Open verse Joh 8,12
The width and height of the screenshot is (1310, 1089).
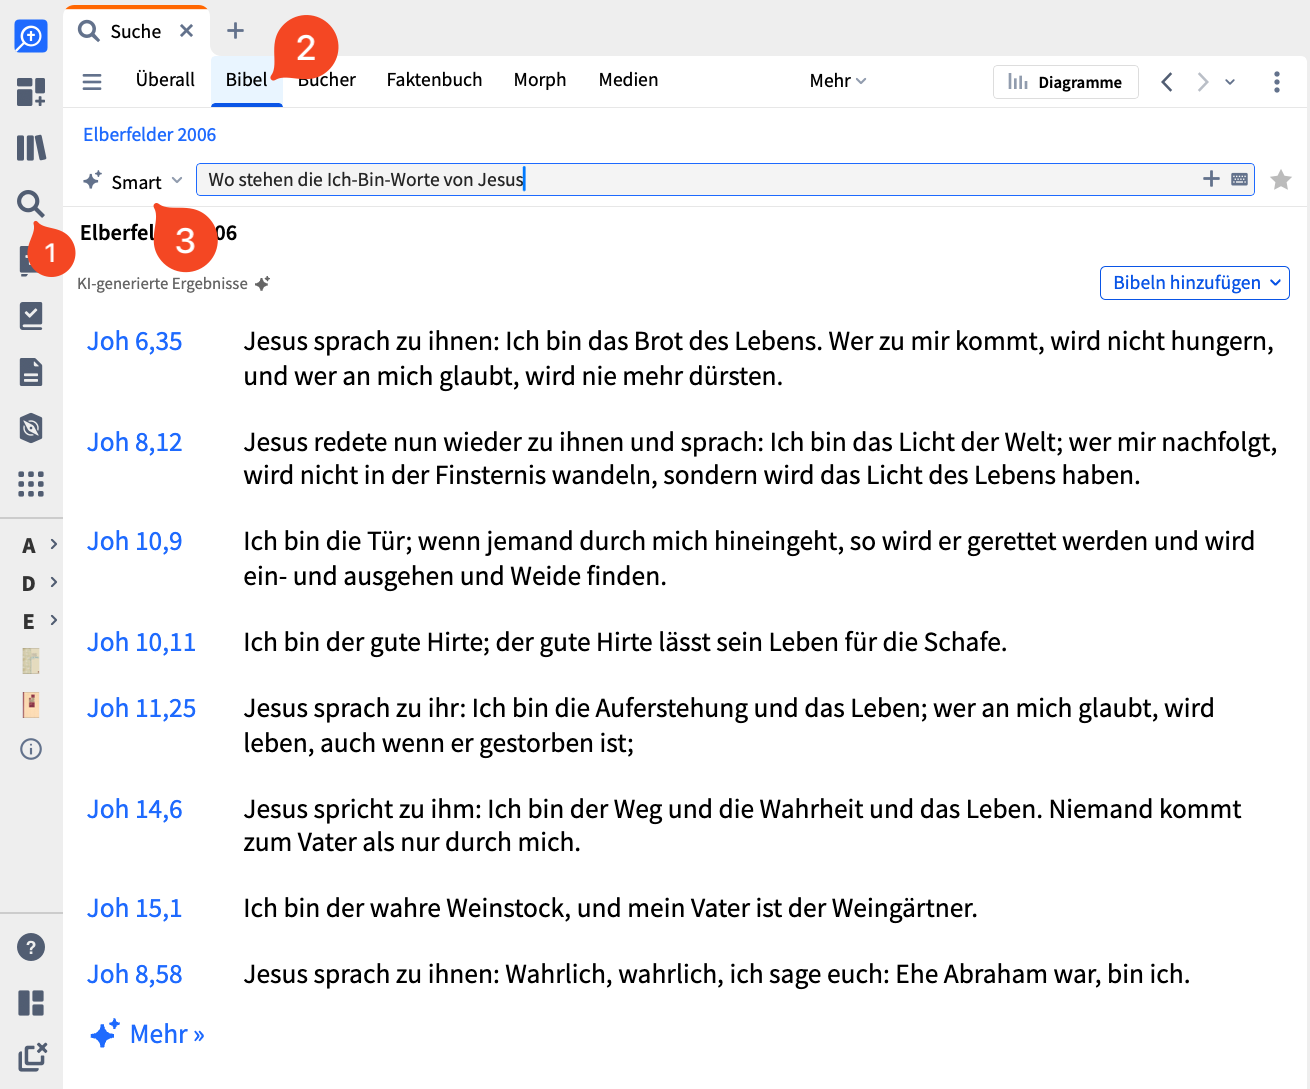tap(134, 442)
